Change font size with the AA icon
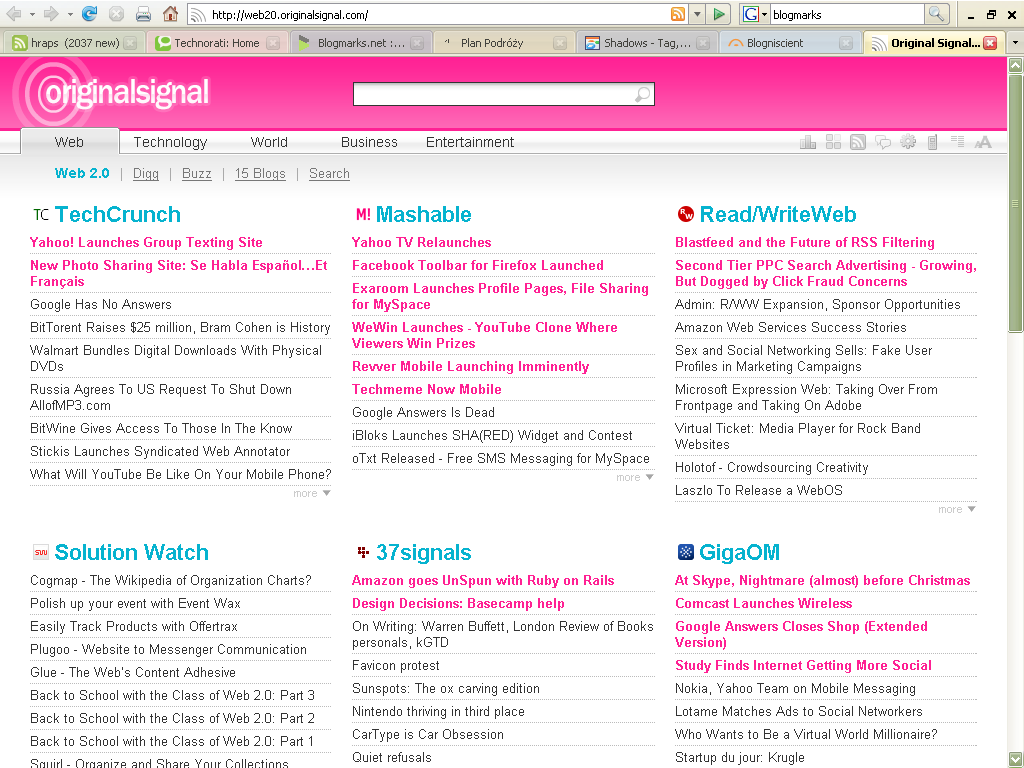Screen dimensions: 1024x768 point(983,142)
